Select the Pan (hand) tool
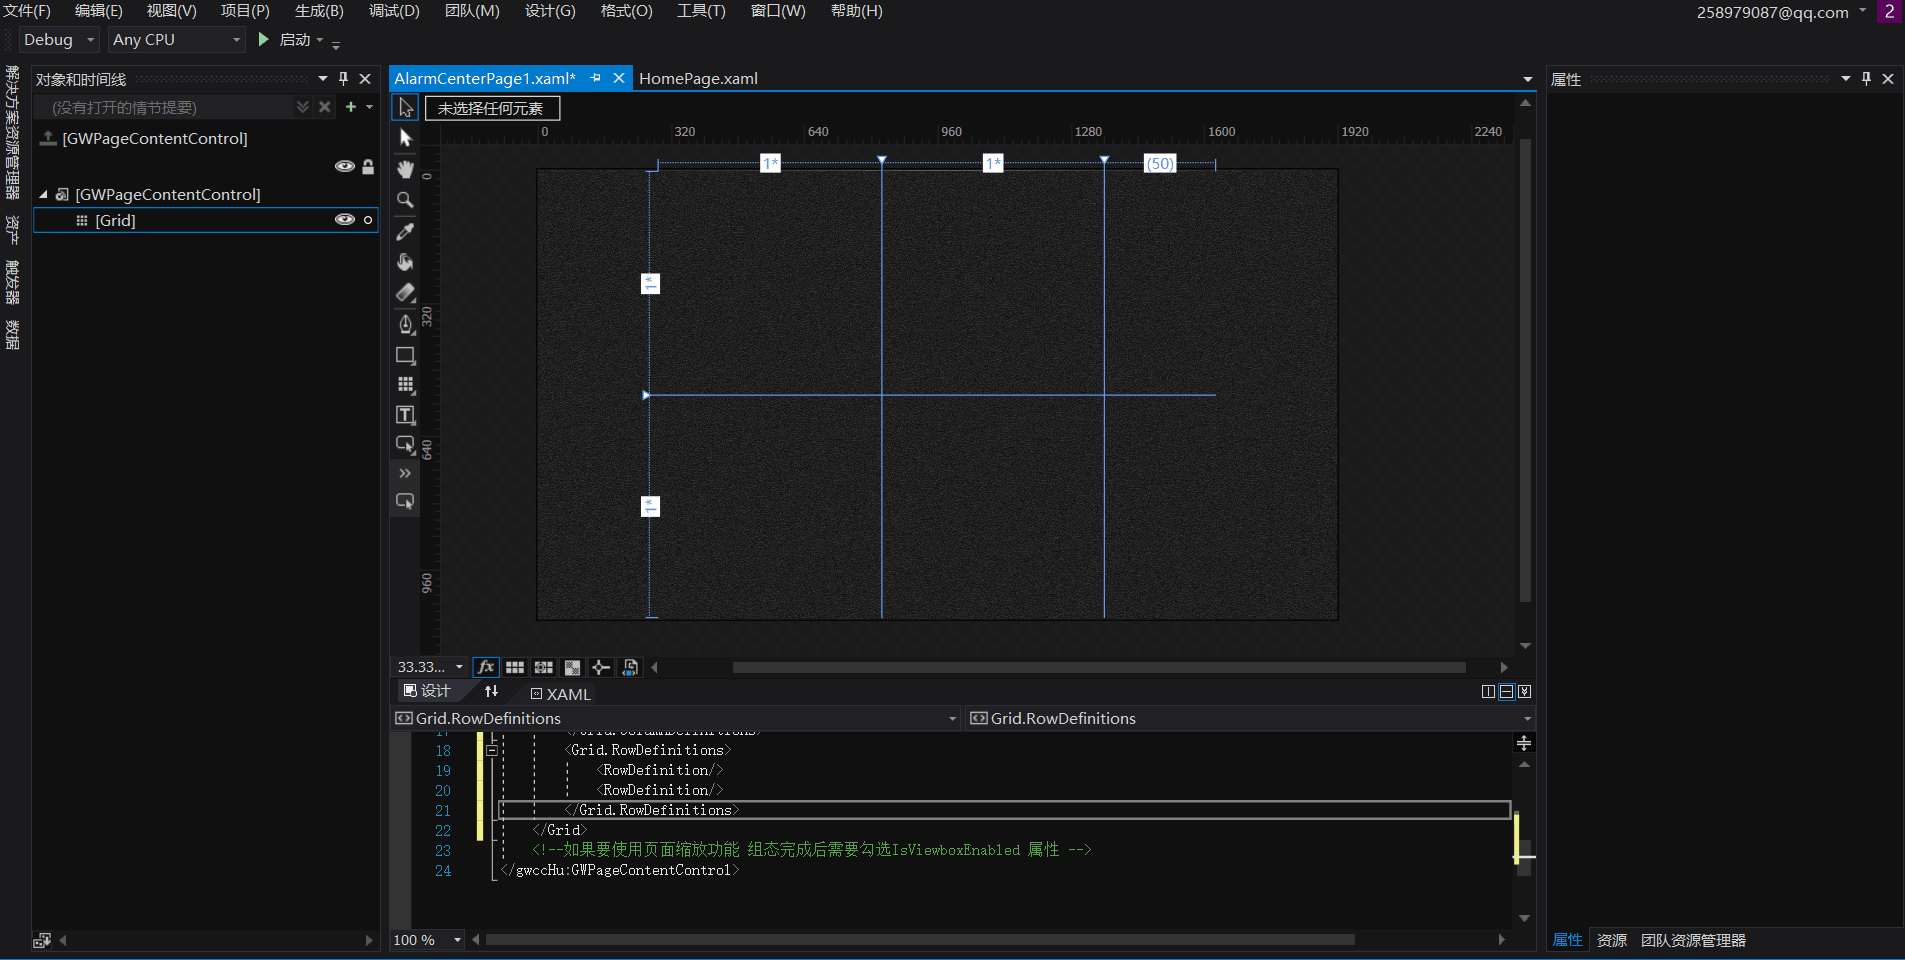The image size is (1905, 960). (x=405, y=169)
